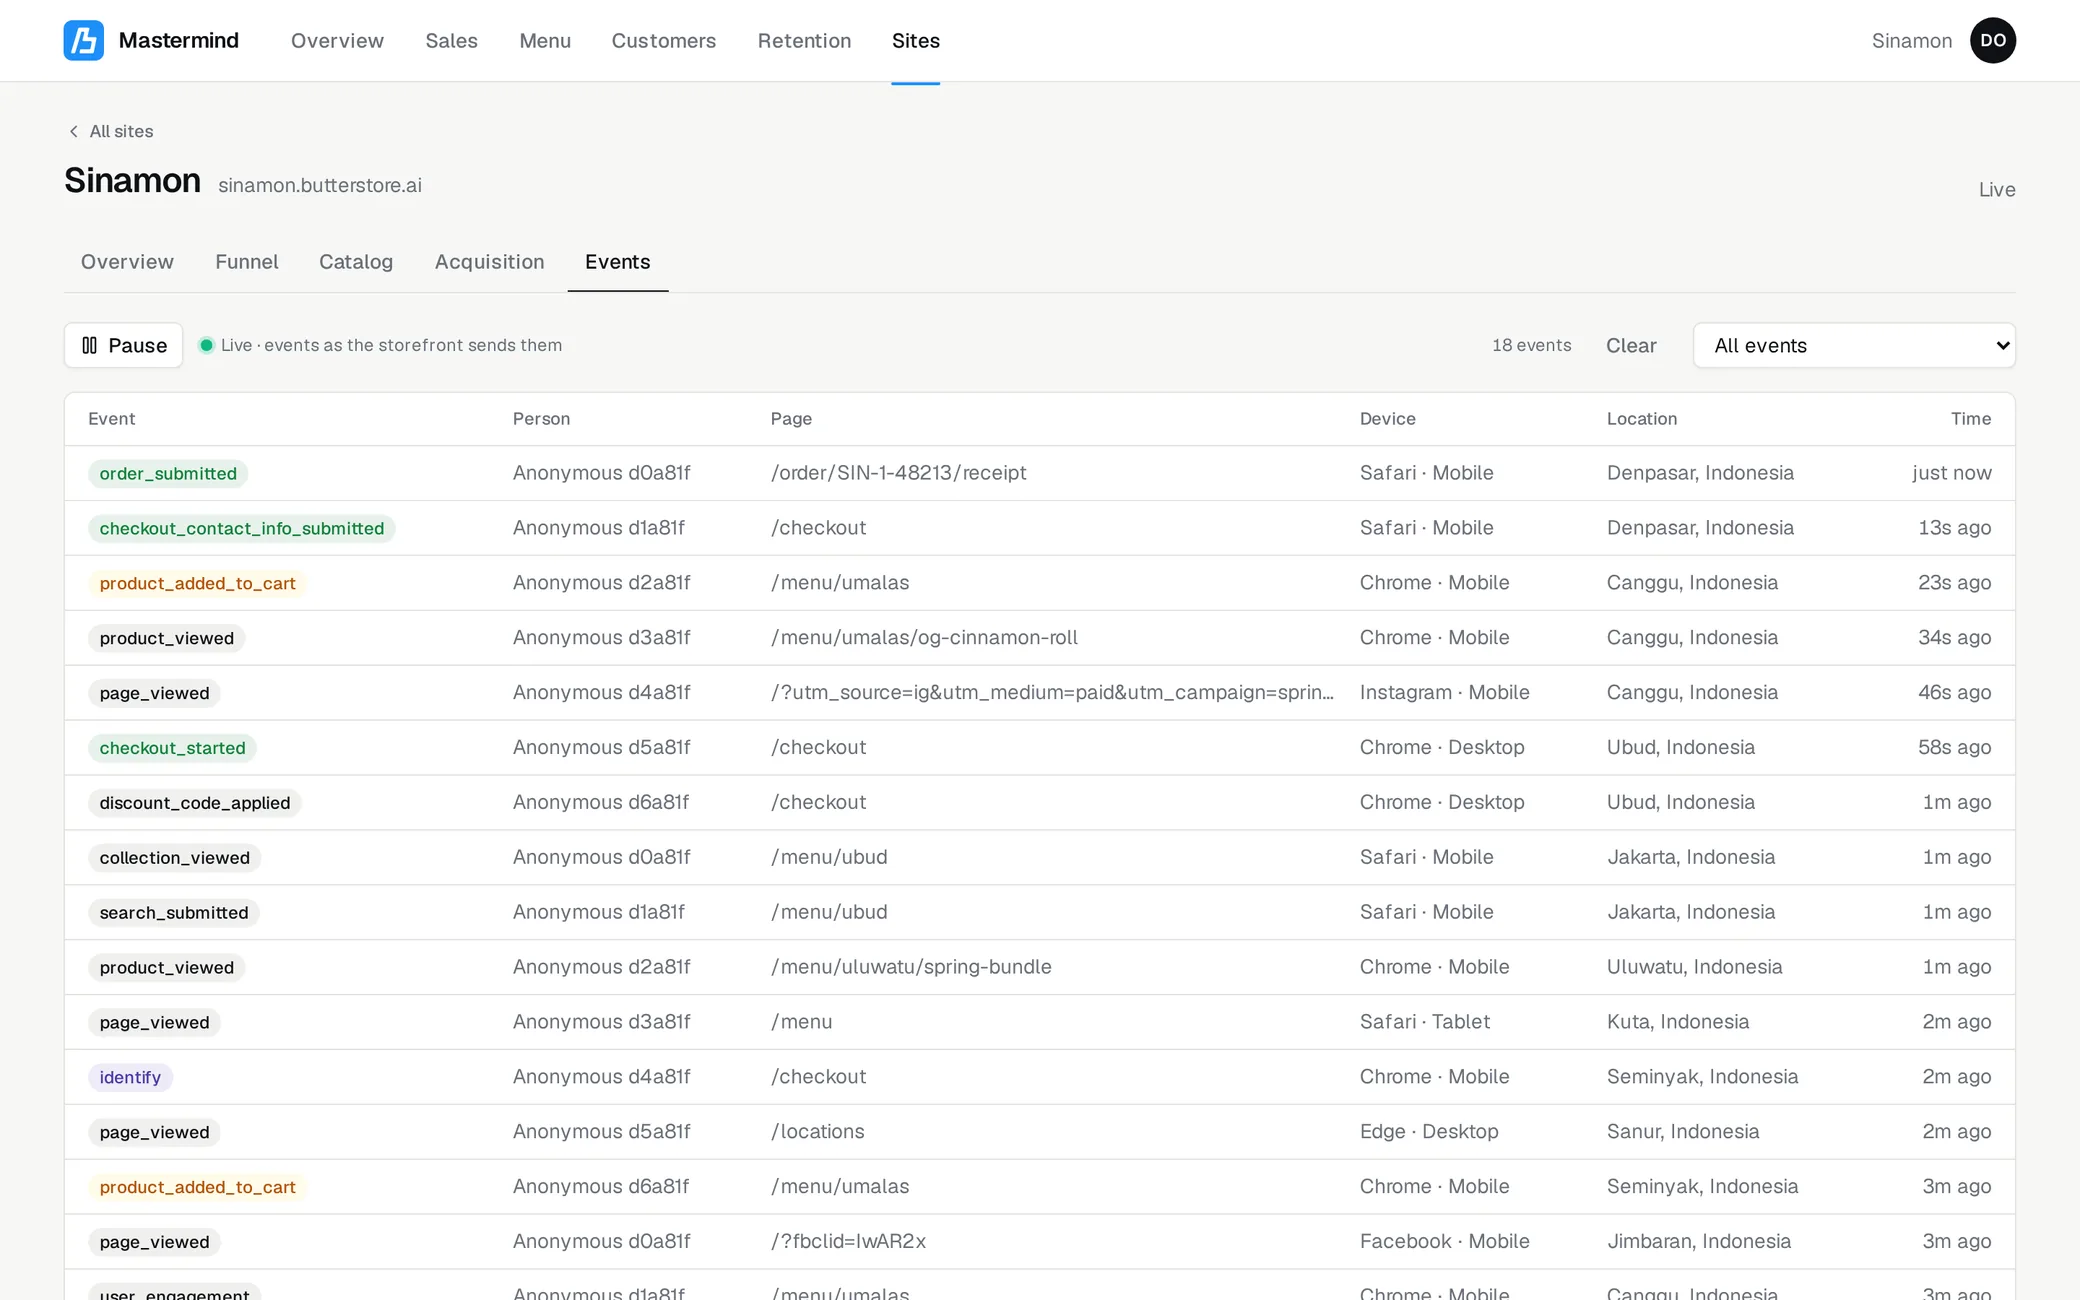2080x1300 pixels.
Task: Click the sinamon.butterstore.ai site URL
Action: point(320,186)
